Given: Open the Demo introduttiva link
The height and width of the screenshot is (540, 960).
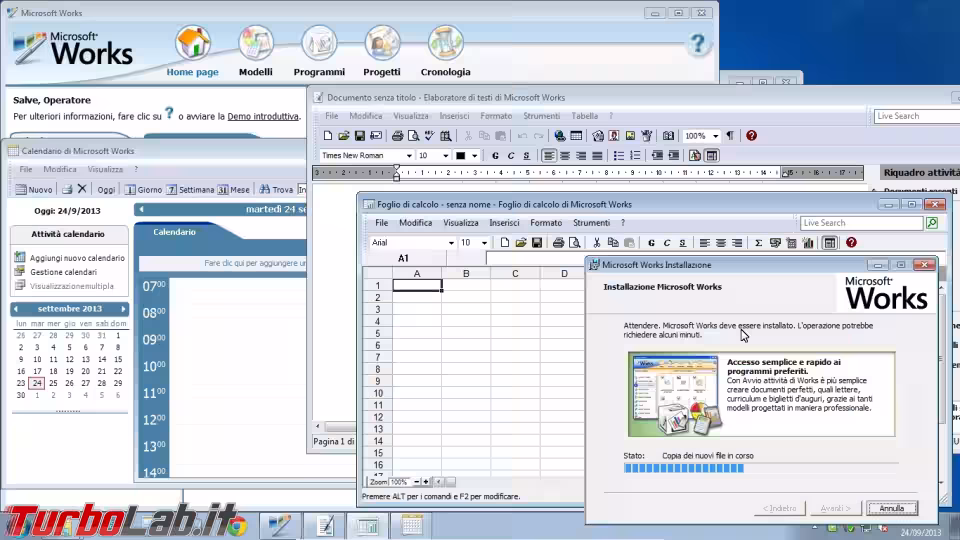Looking at the screenshot, I should [263, 116].
